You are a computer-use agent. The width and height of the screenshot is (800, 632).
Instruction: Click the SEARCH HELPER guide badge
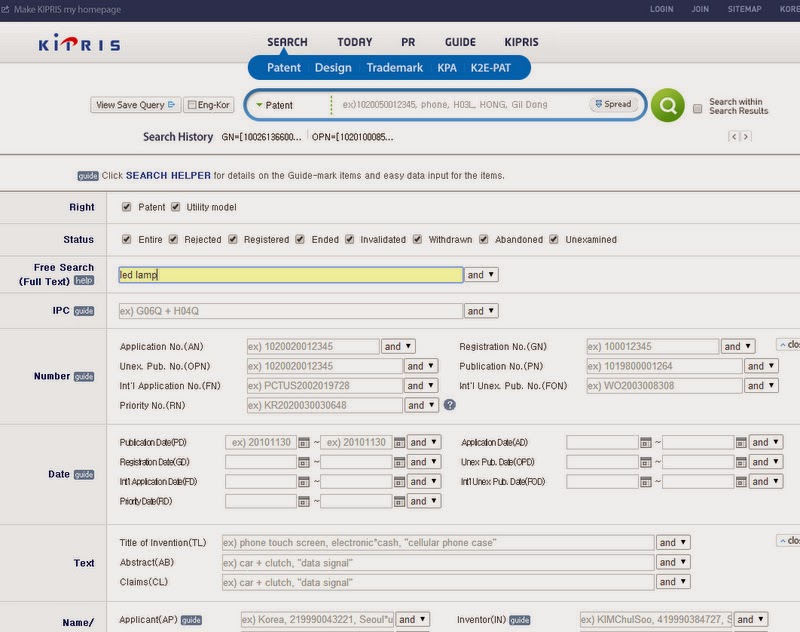pos(88,176)
